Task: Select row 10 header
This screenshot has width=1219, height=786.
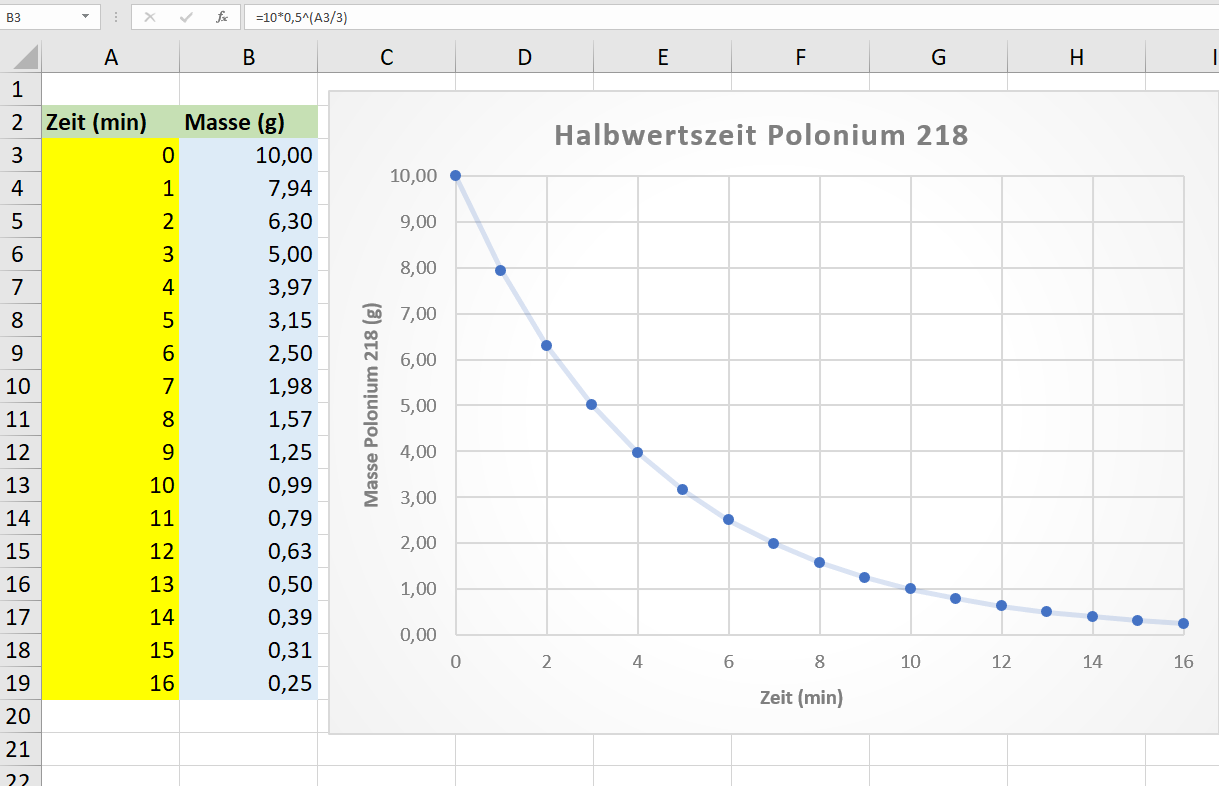Action: pyautogui.click(x=20, y=386)
